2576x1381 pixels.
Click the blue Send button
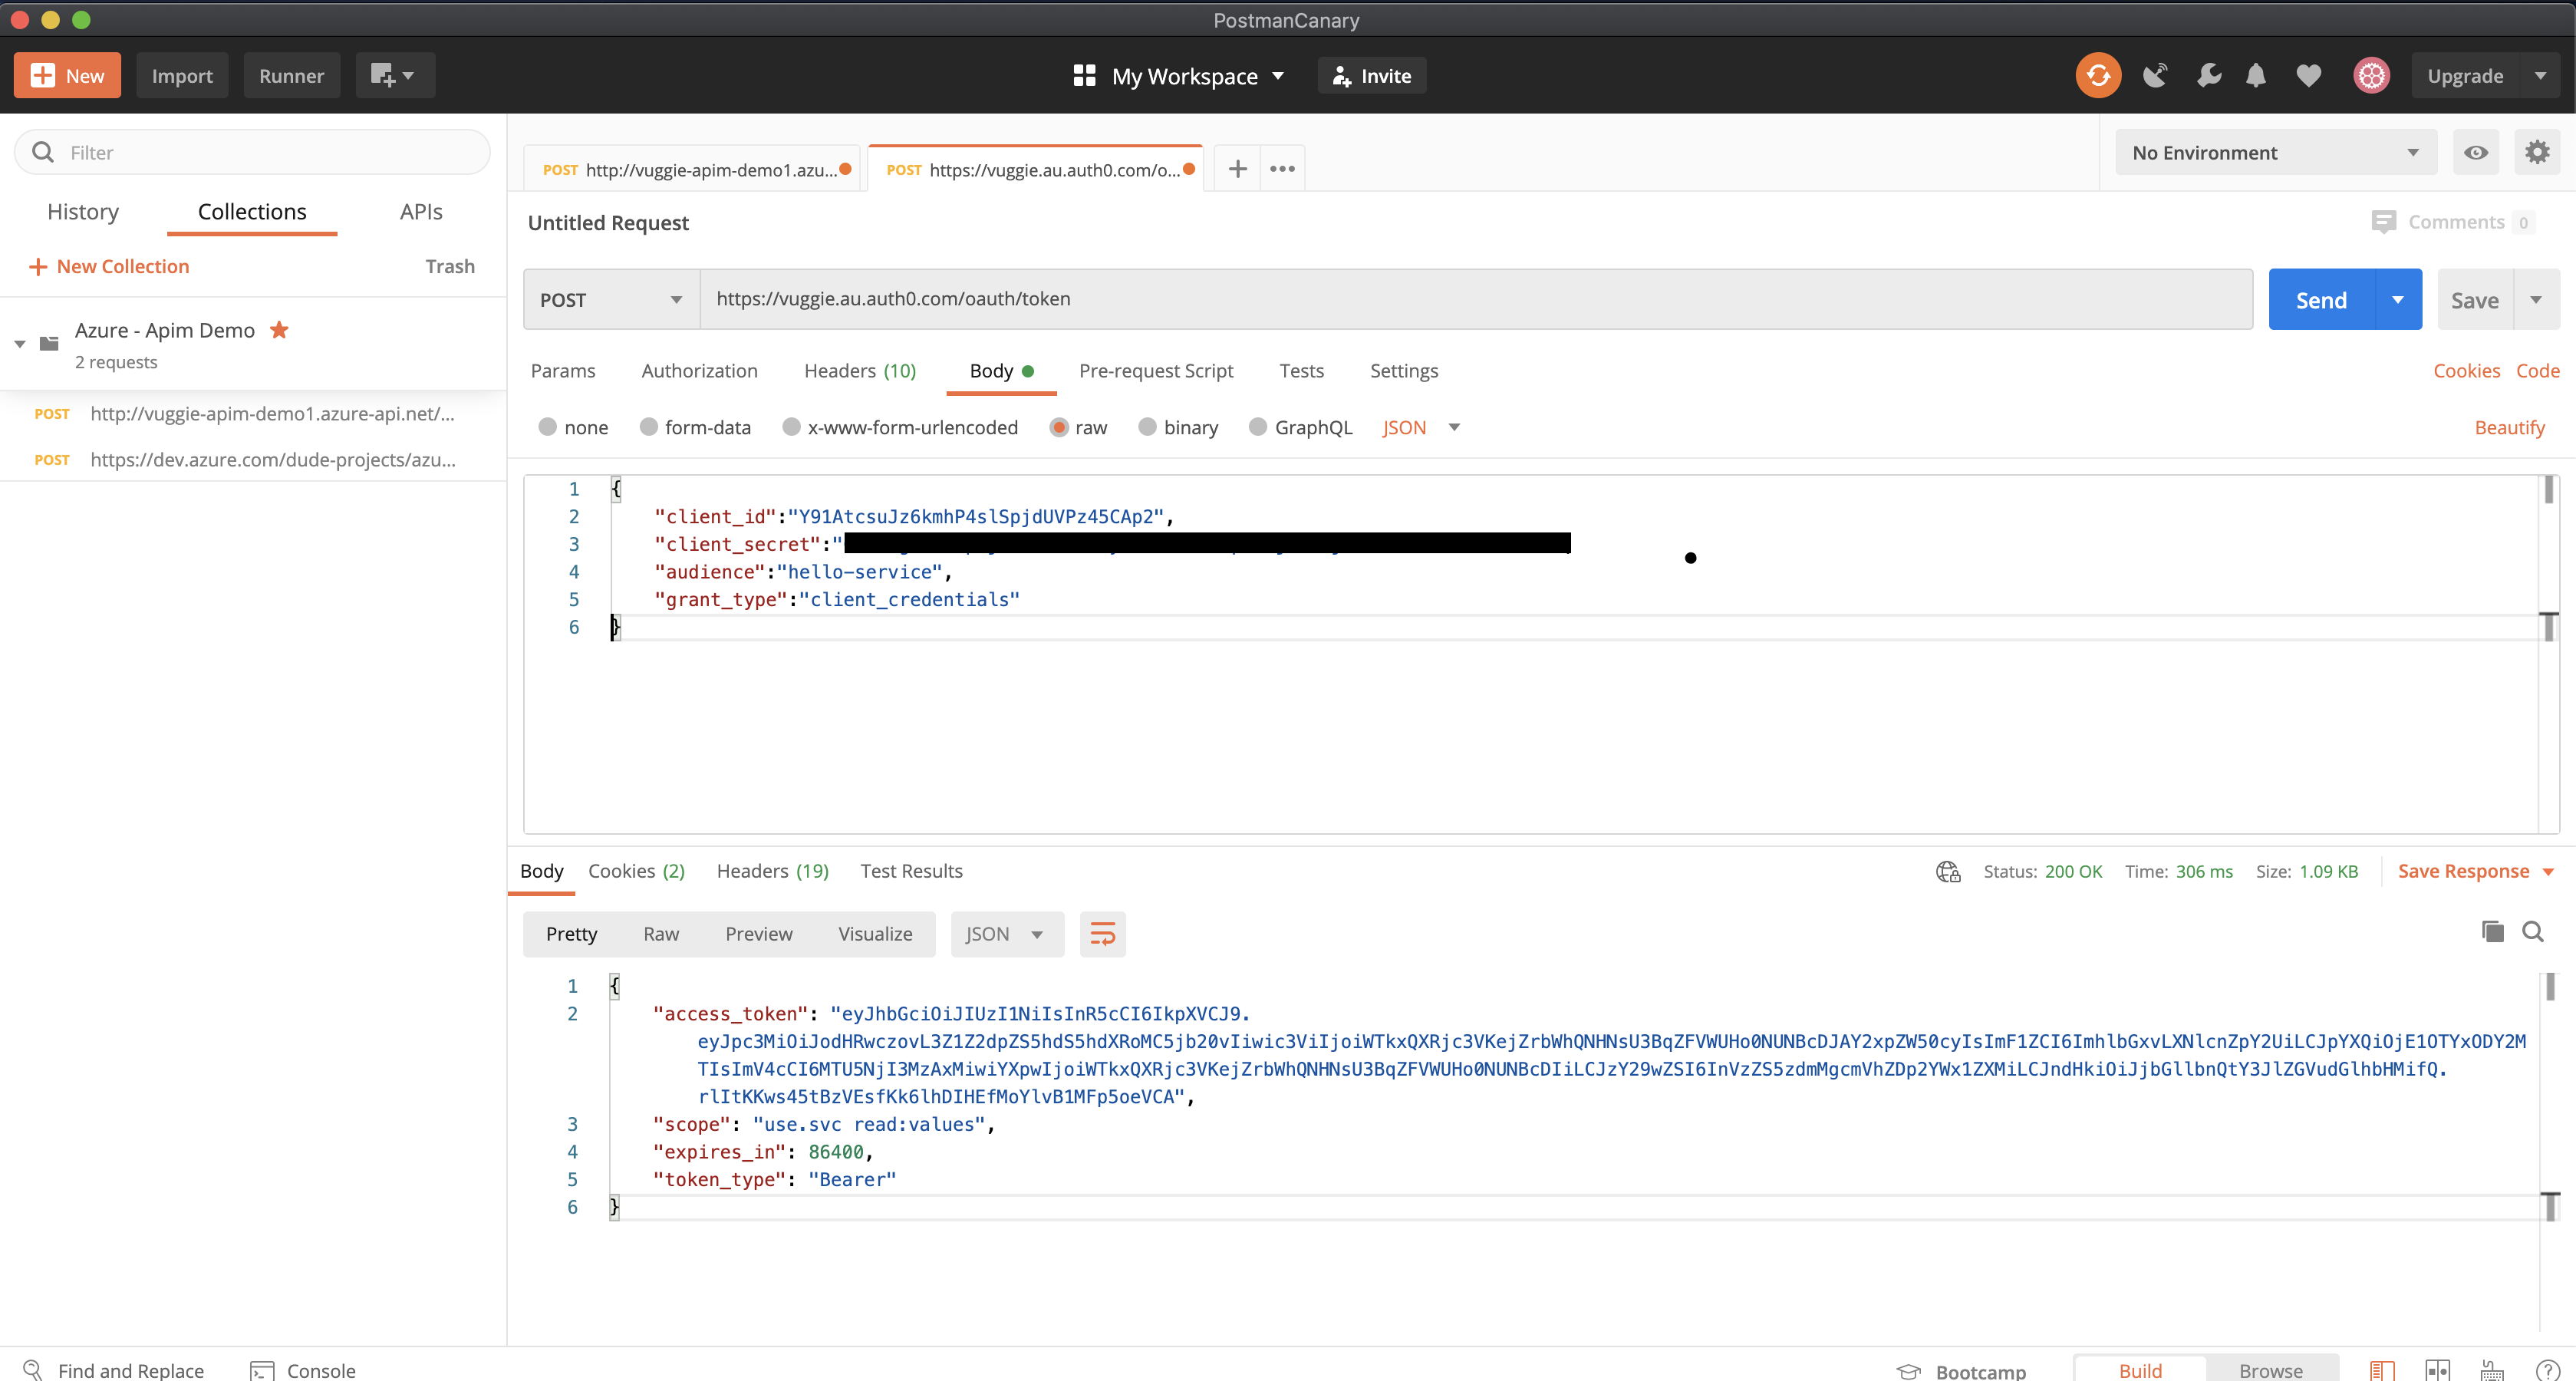coord(2320,300)
